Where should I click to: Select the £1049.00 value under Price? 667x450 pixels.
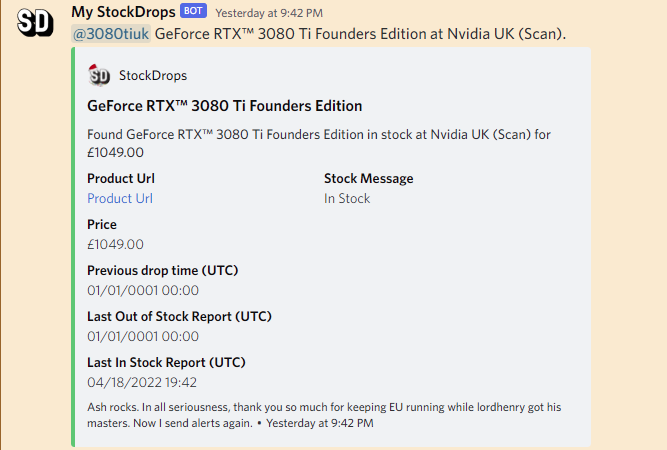(115, 245)
